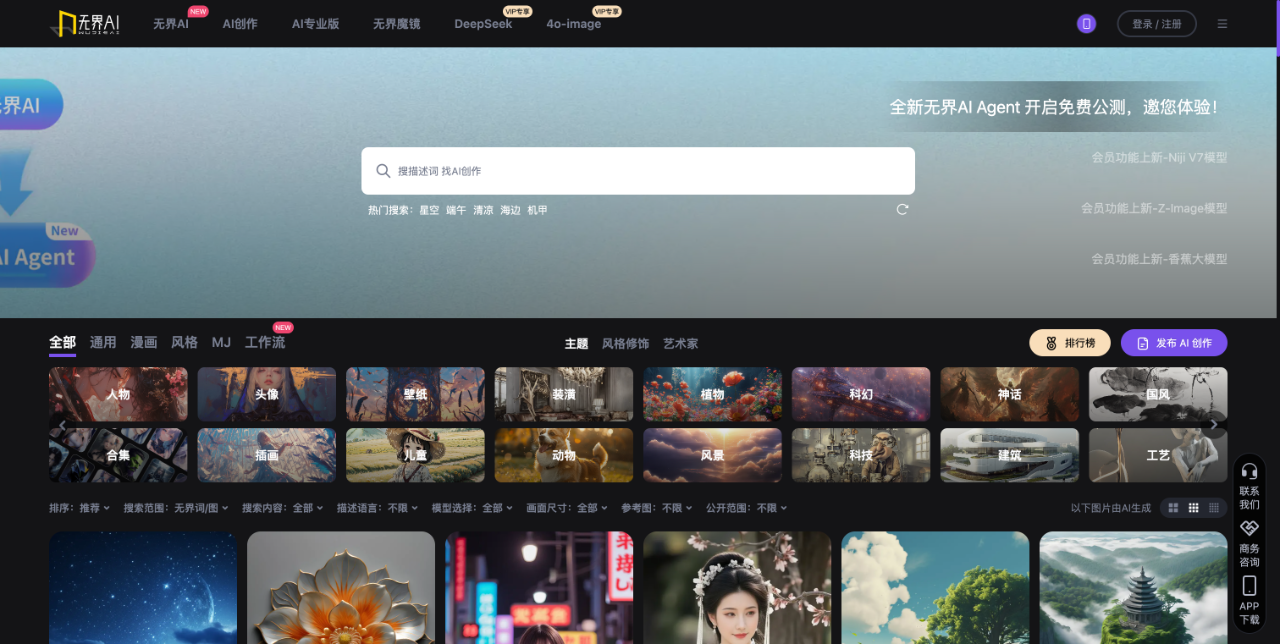Click the 联系我们 headset icon
The image size is (1280, 644).
pyautogui.click(x=1249, y=471)
